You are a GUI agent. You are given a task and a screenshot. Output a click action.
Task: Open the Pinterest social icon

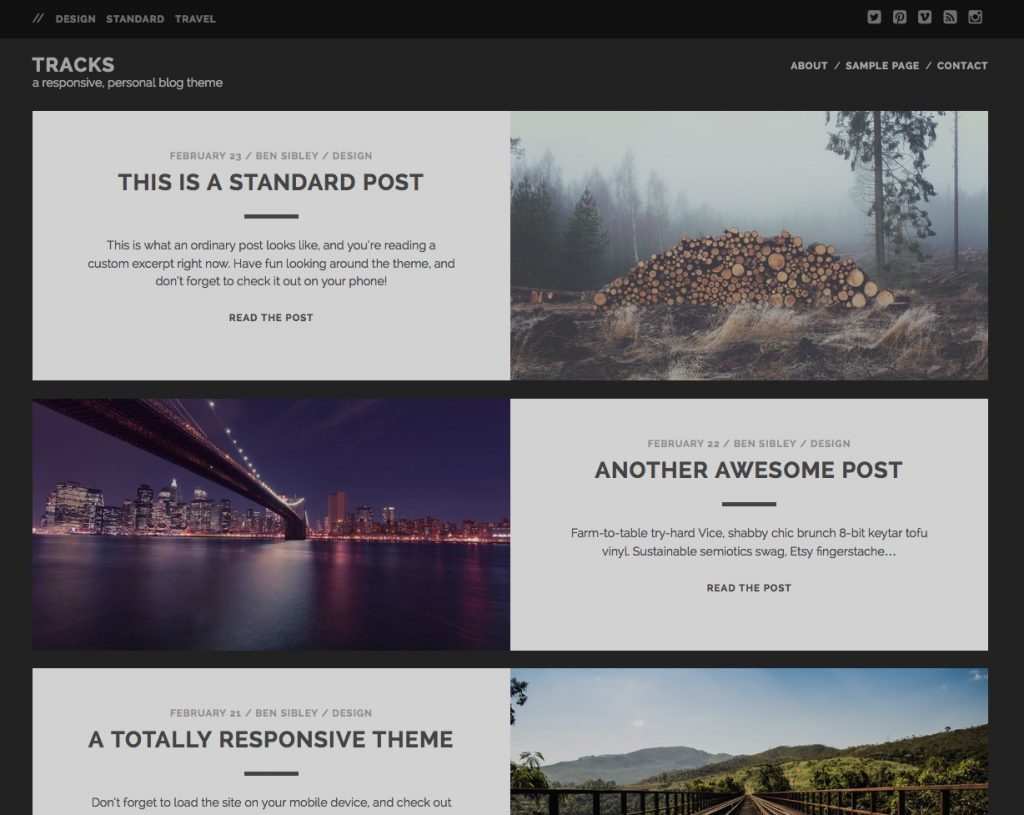(900, 17)
